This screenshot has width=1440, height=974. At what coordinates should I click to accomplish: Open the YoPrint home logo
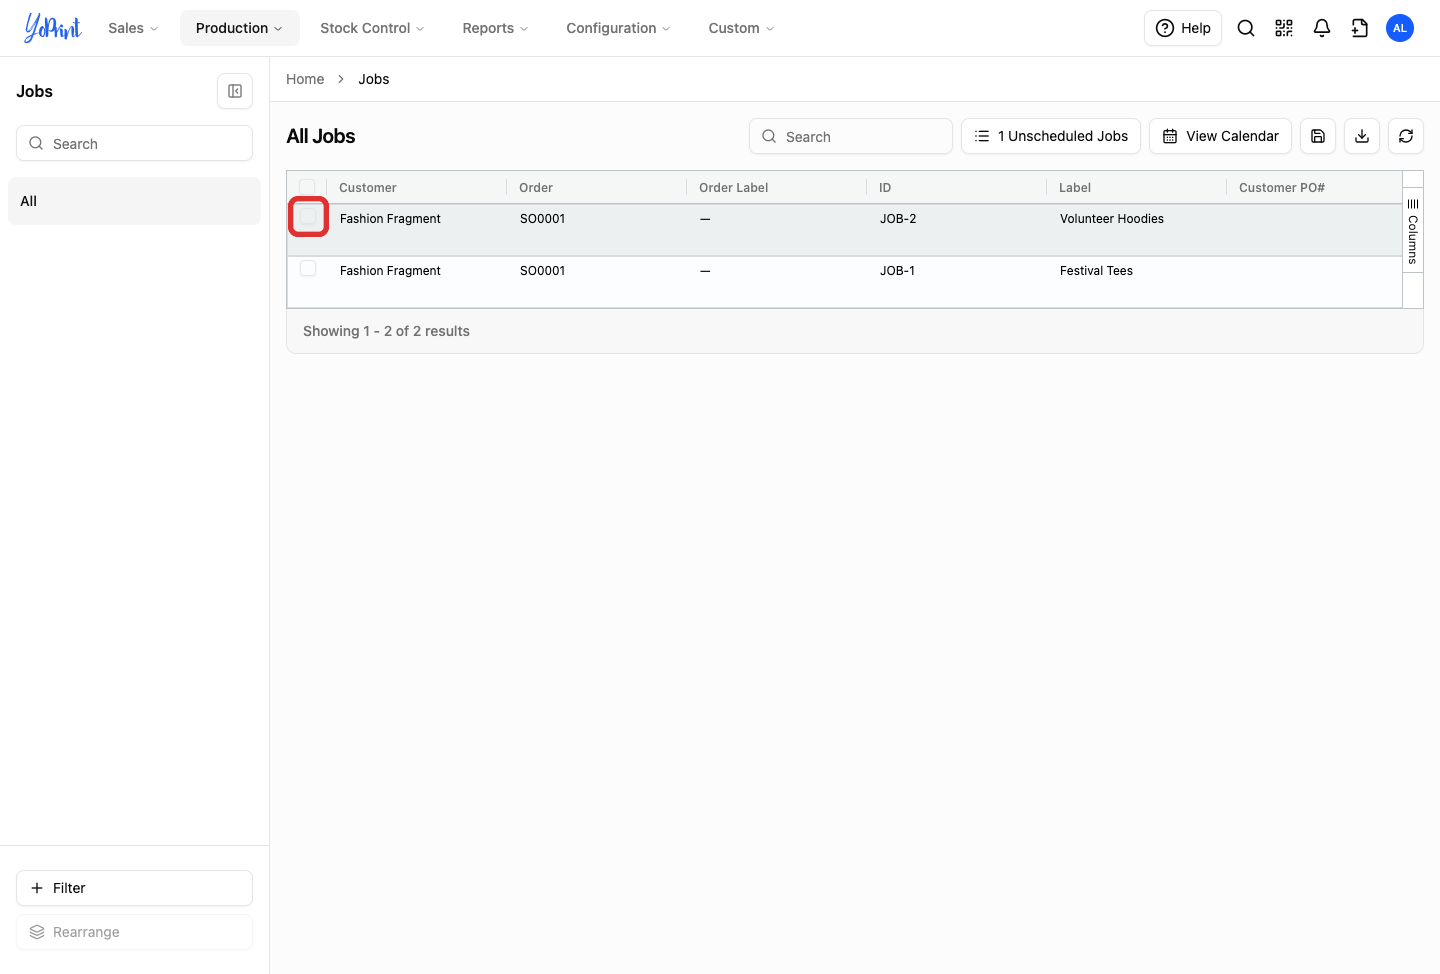tap(53, 28)
